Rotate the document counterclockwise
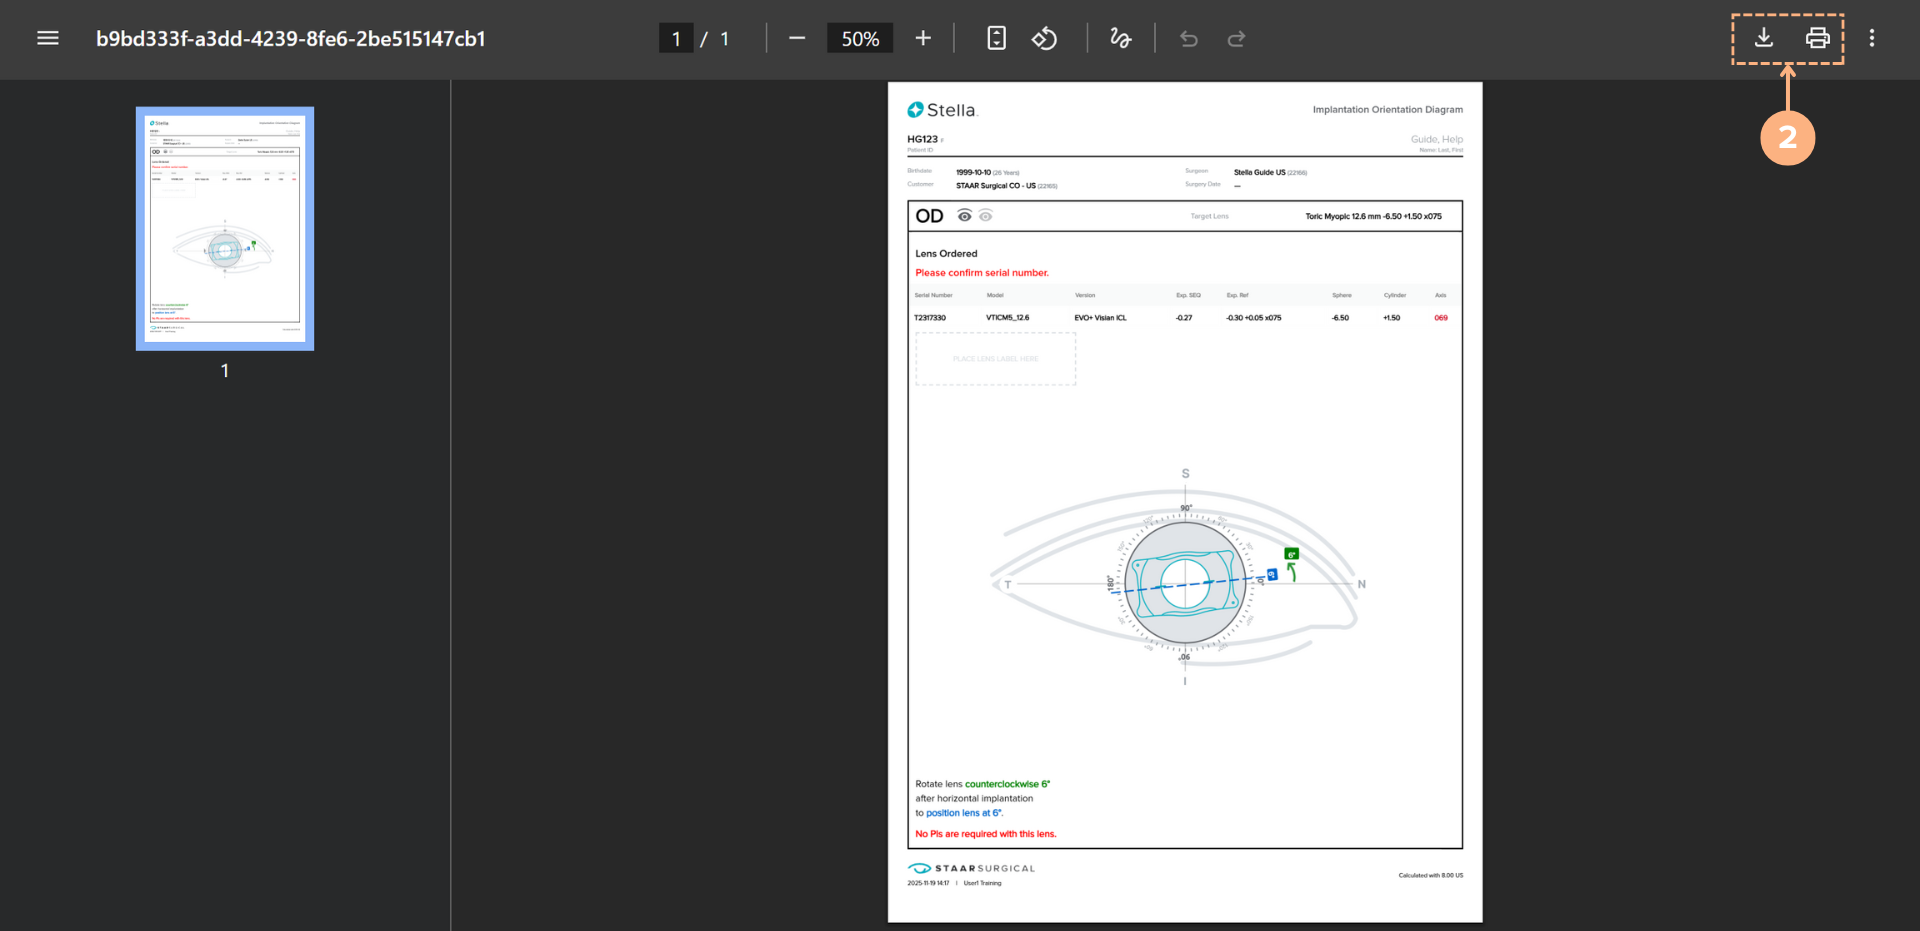Image resolution: width=1920 pixels, height=931 pixels. [1044, 38]
